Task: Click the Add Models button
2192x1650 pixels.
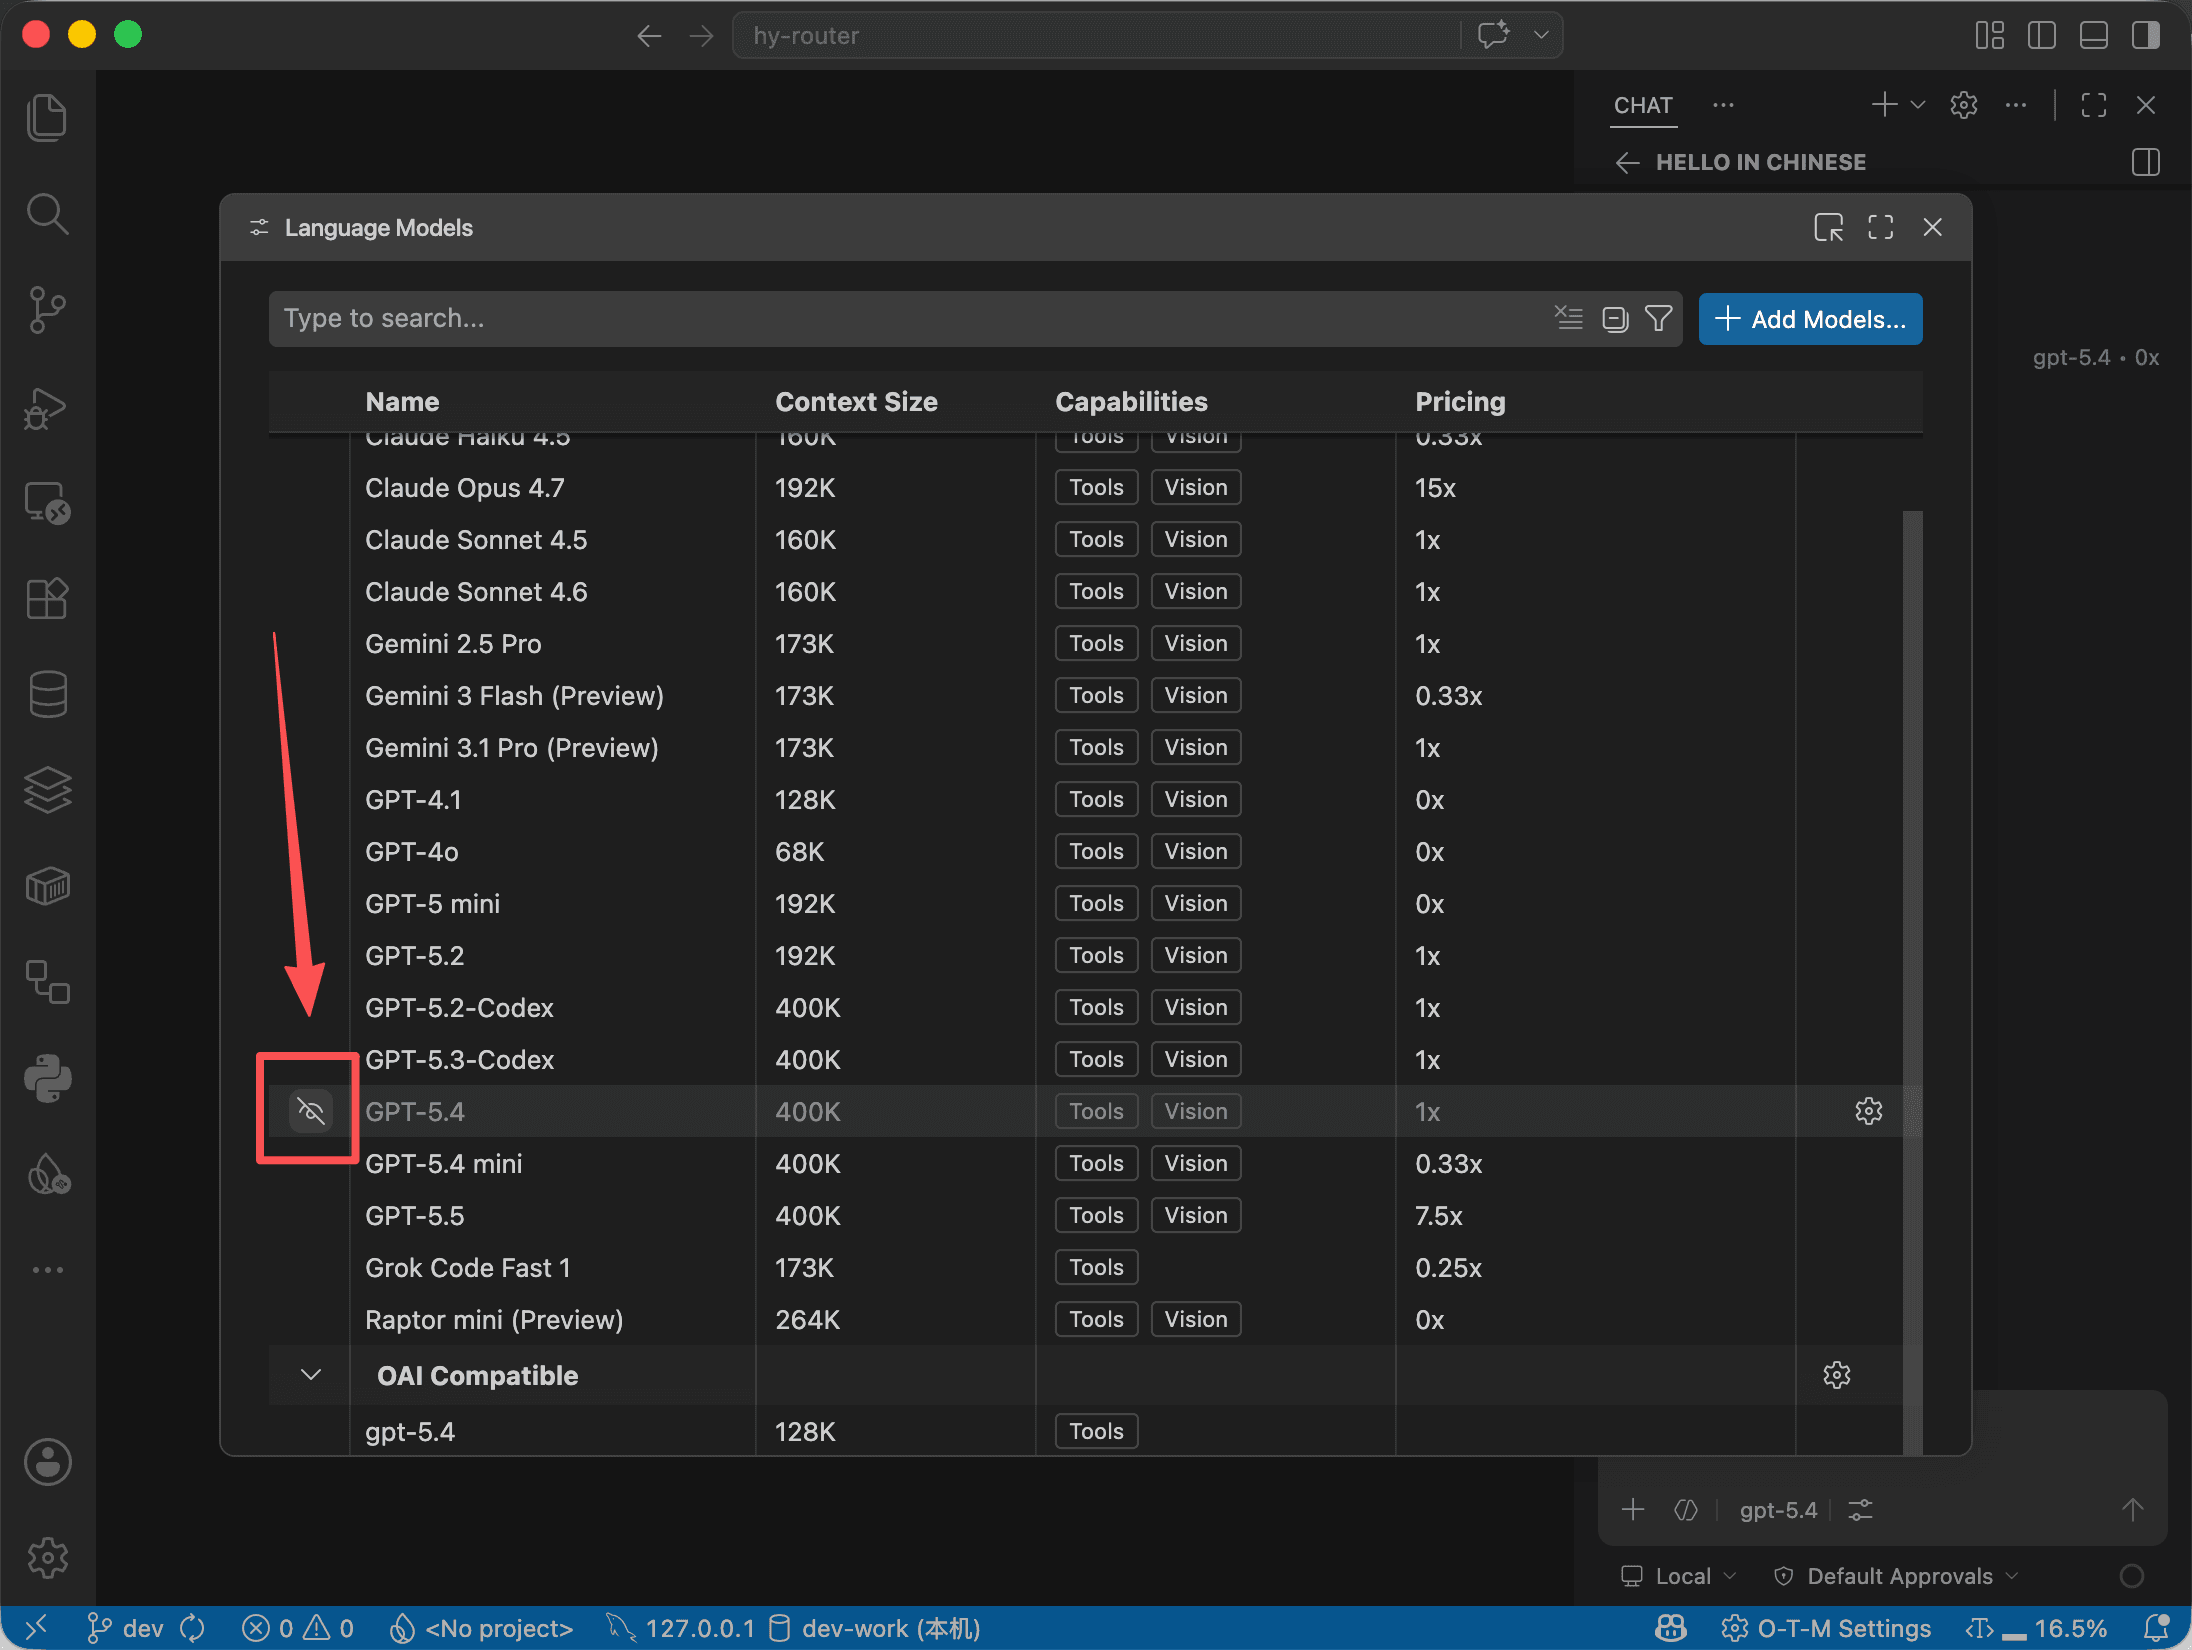Action: 1810,319
